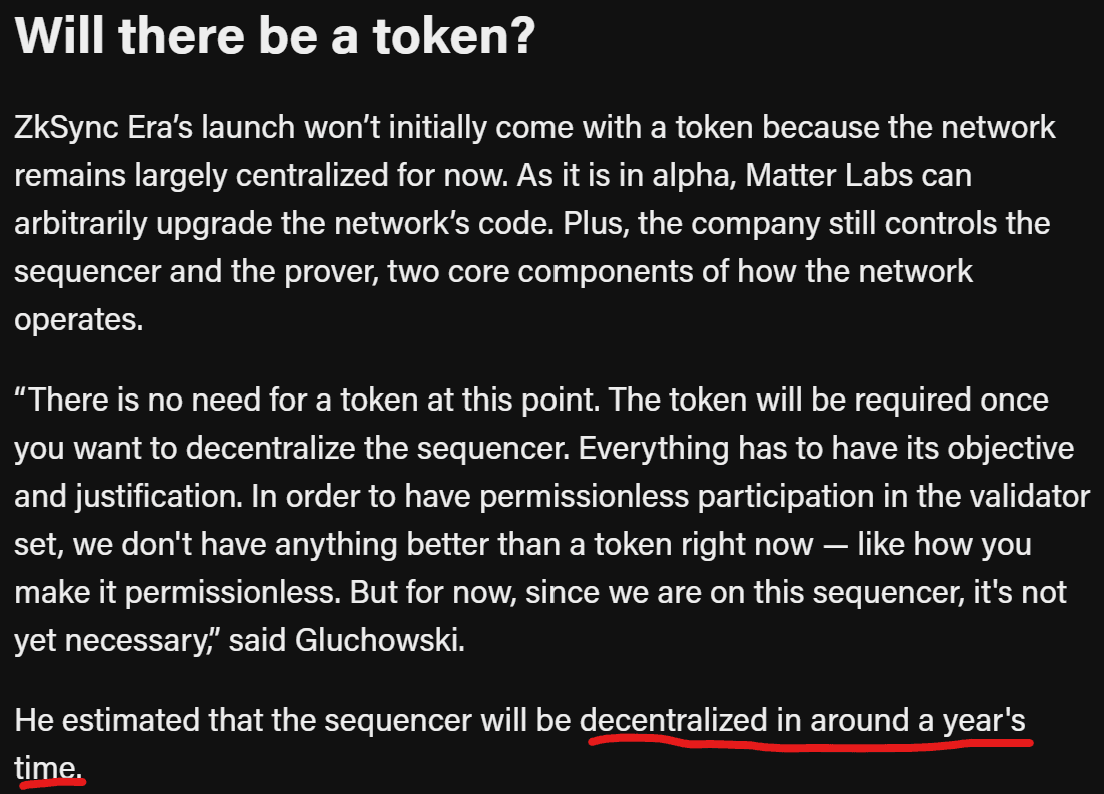Click the word "arbitrarily" in the first paragraph

point(80,225)
